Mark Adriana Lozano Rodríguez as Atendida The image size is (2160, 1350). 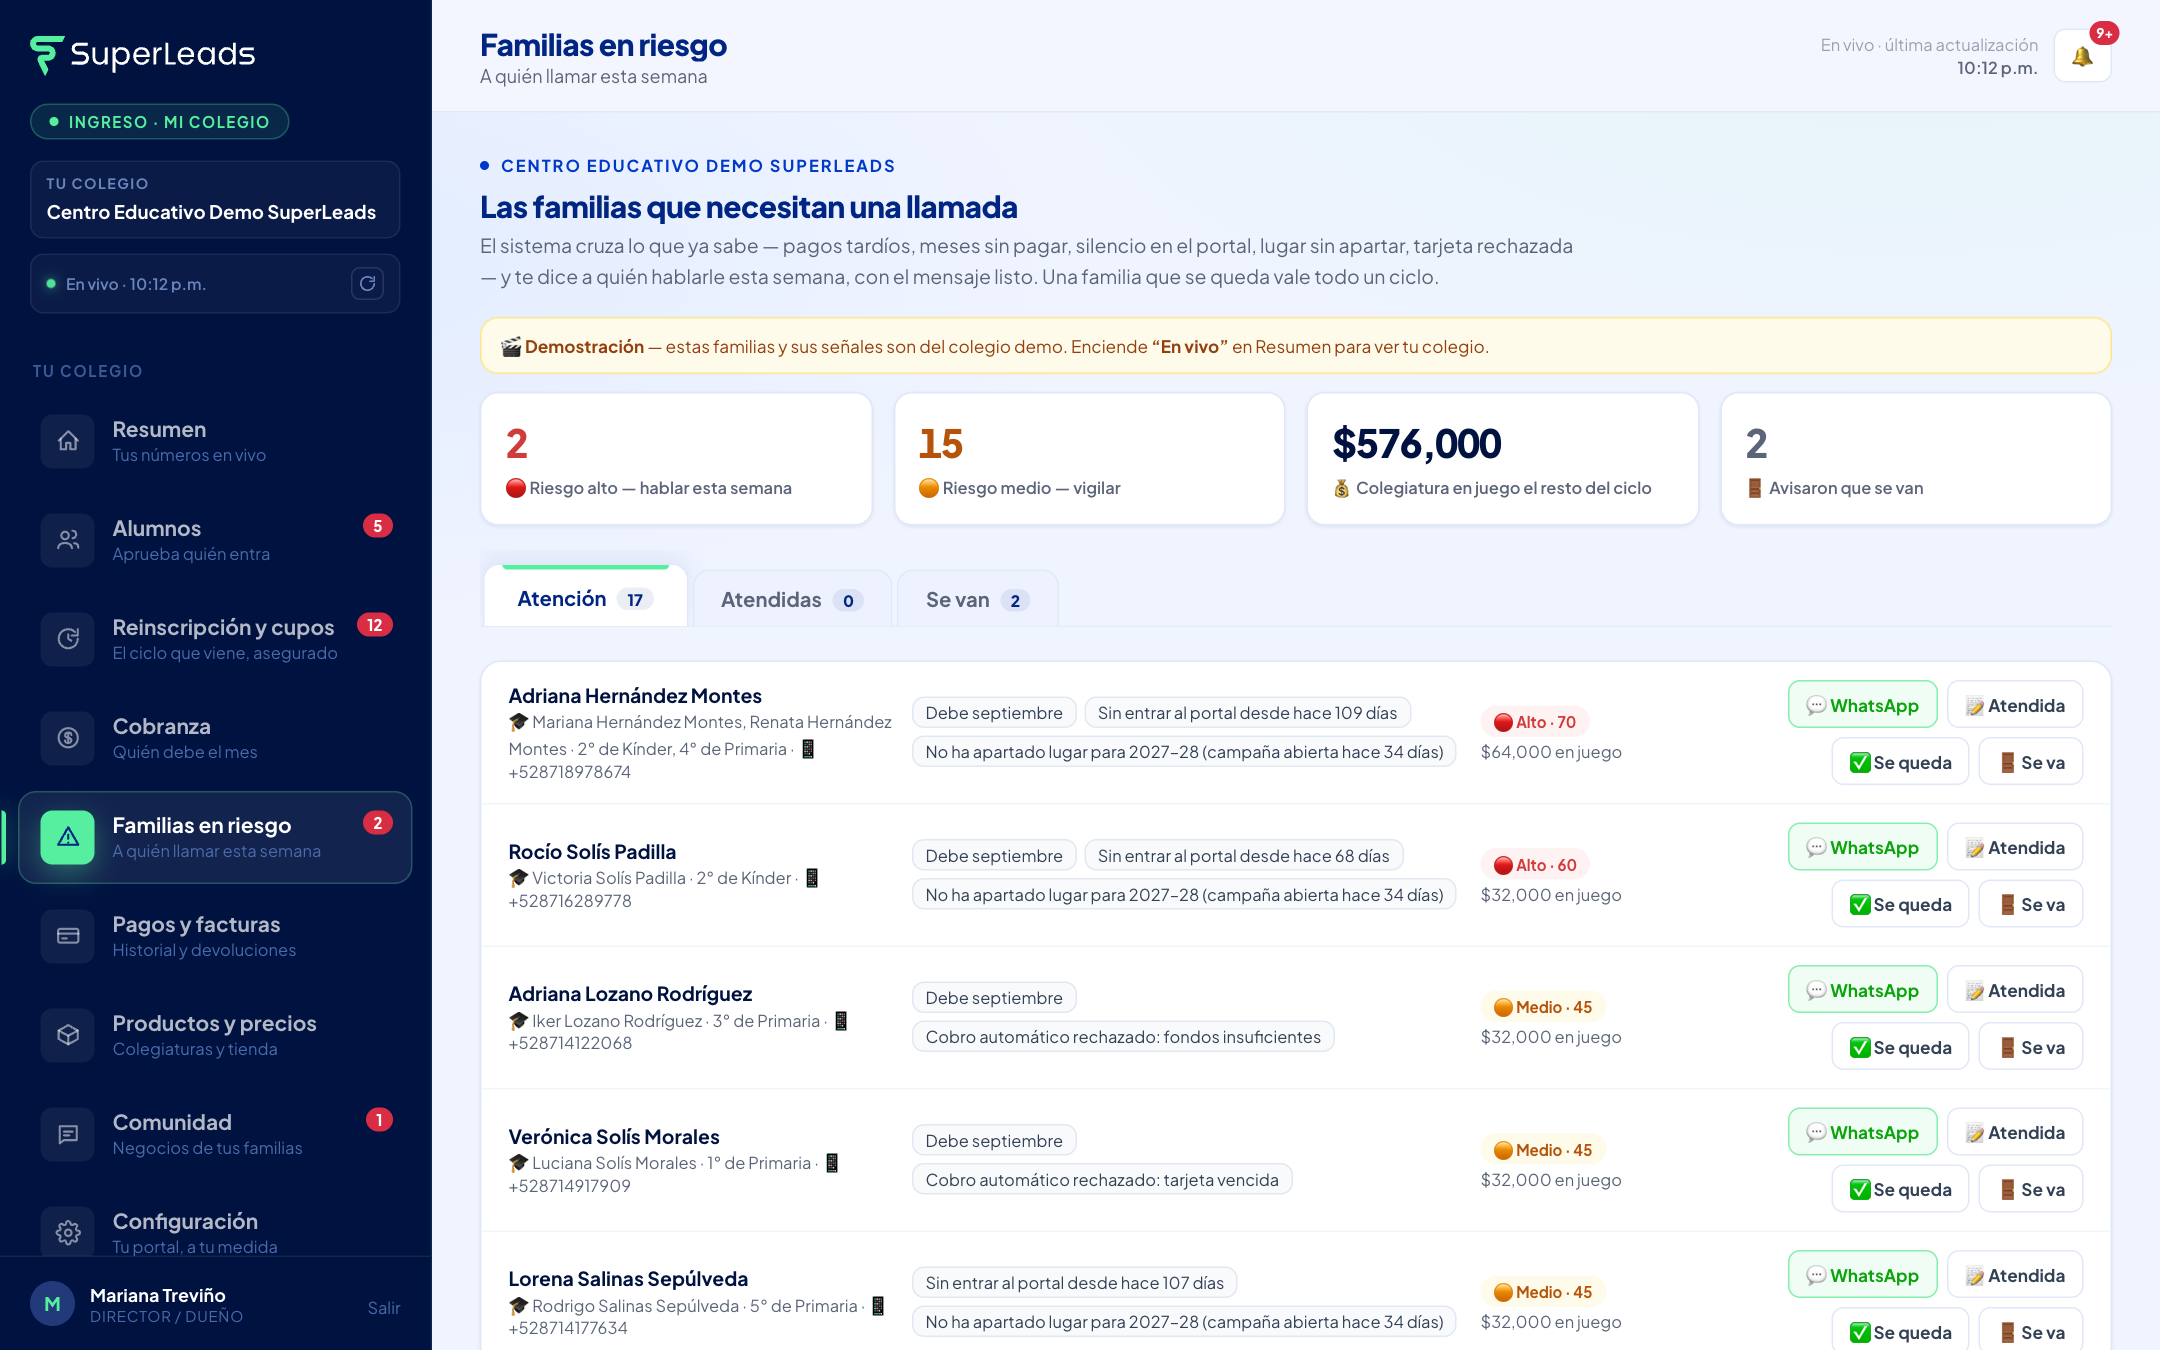(x=2015, y=990)
